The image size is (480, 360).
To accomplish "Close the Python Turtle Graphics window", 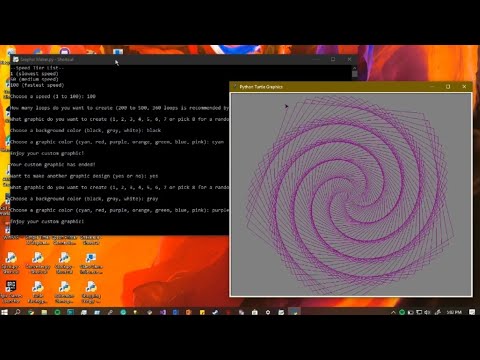I will pyautogui.click(x=464, y=87).
